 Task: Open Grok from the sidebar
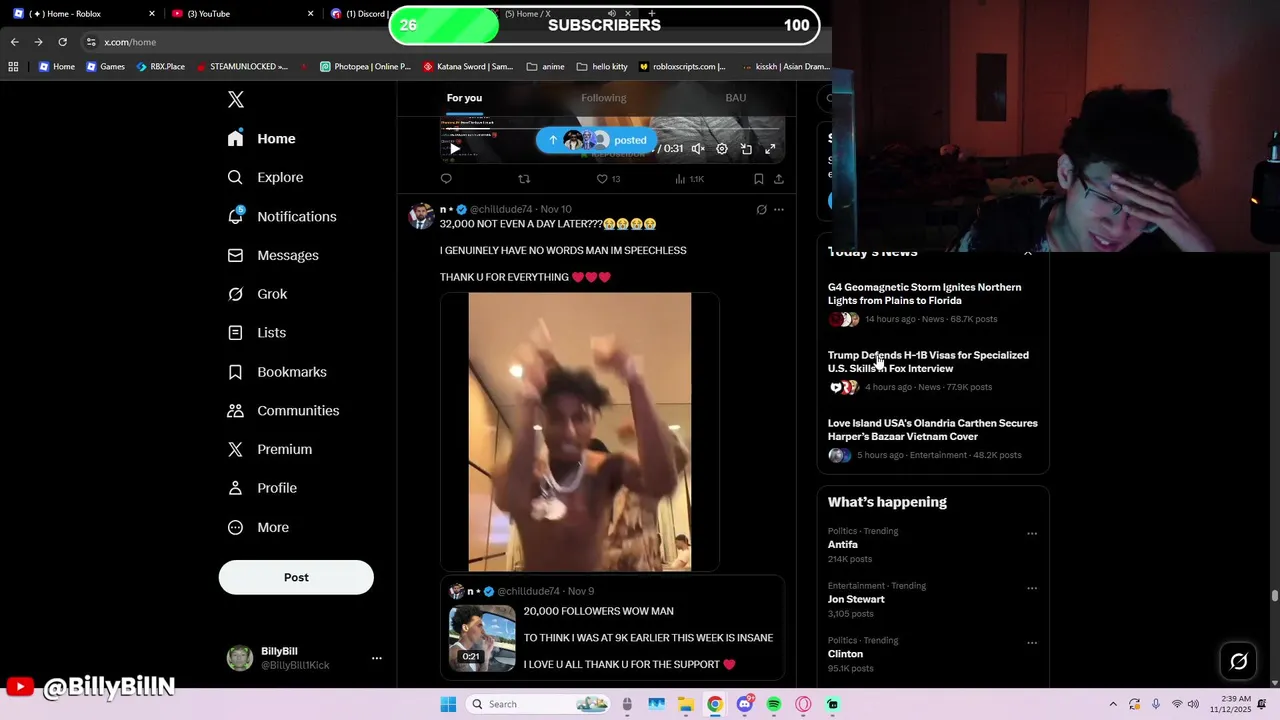[x=257, y=294]
